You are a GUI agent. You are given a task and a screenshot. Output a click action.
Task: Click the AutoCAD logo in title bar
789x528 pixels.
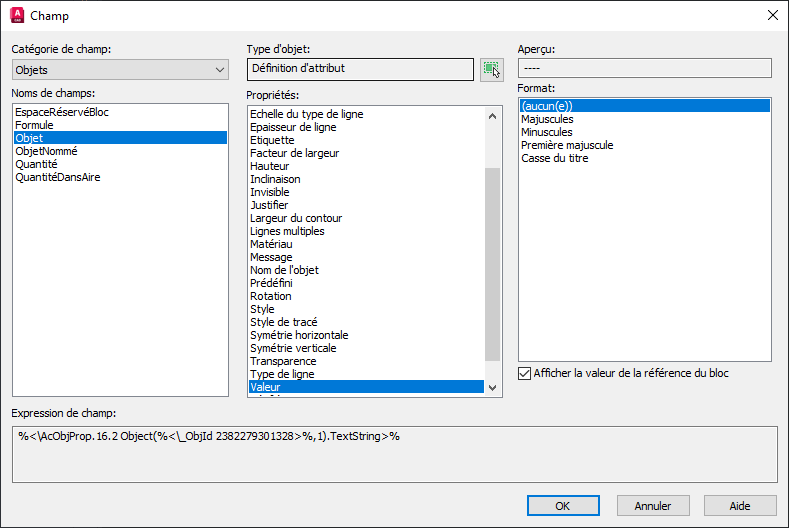(x=17, y=16)
